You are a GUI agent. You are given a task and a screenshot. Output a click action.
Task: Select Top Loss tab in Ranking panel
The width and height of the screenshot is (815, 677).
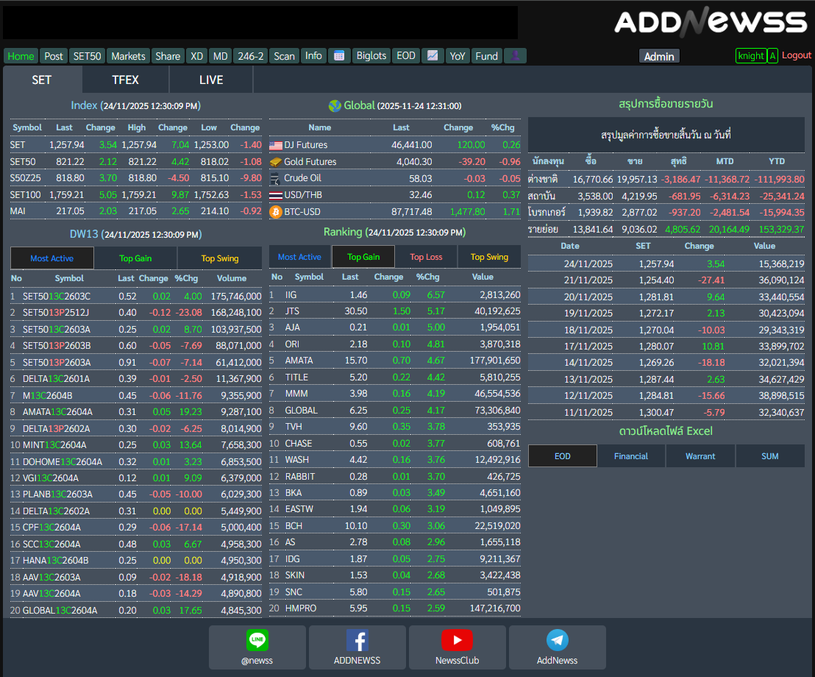point(426,257)
